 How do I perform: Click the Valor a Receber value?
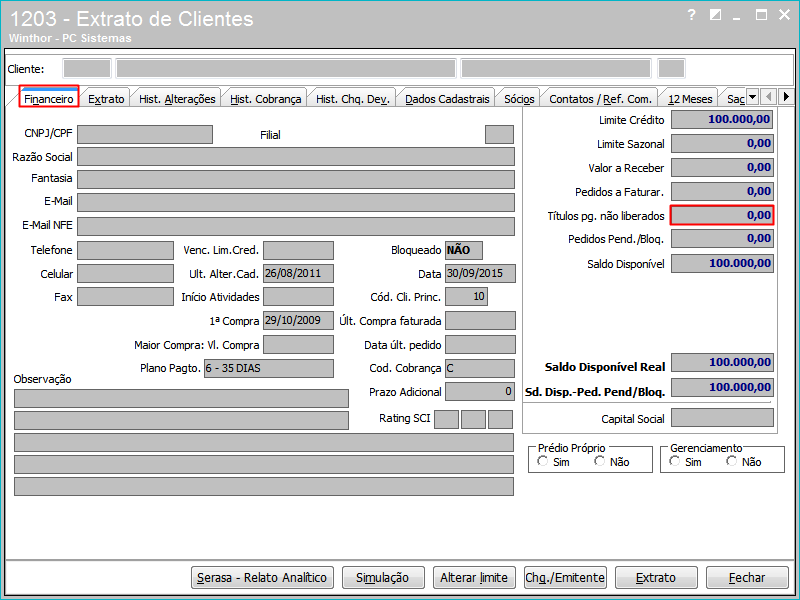coord(722,167)
